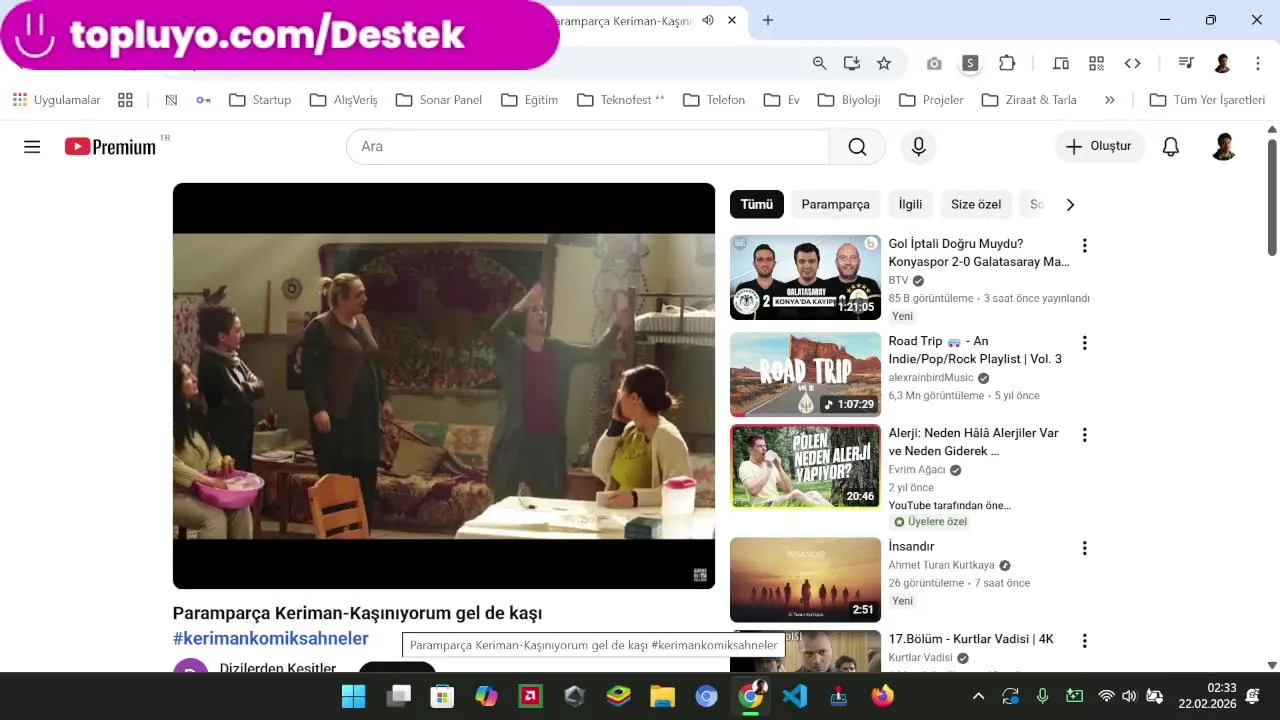Click the QR code extension icon
This screenshot has width=1280, height=720.
click(x=1097, y=63)
